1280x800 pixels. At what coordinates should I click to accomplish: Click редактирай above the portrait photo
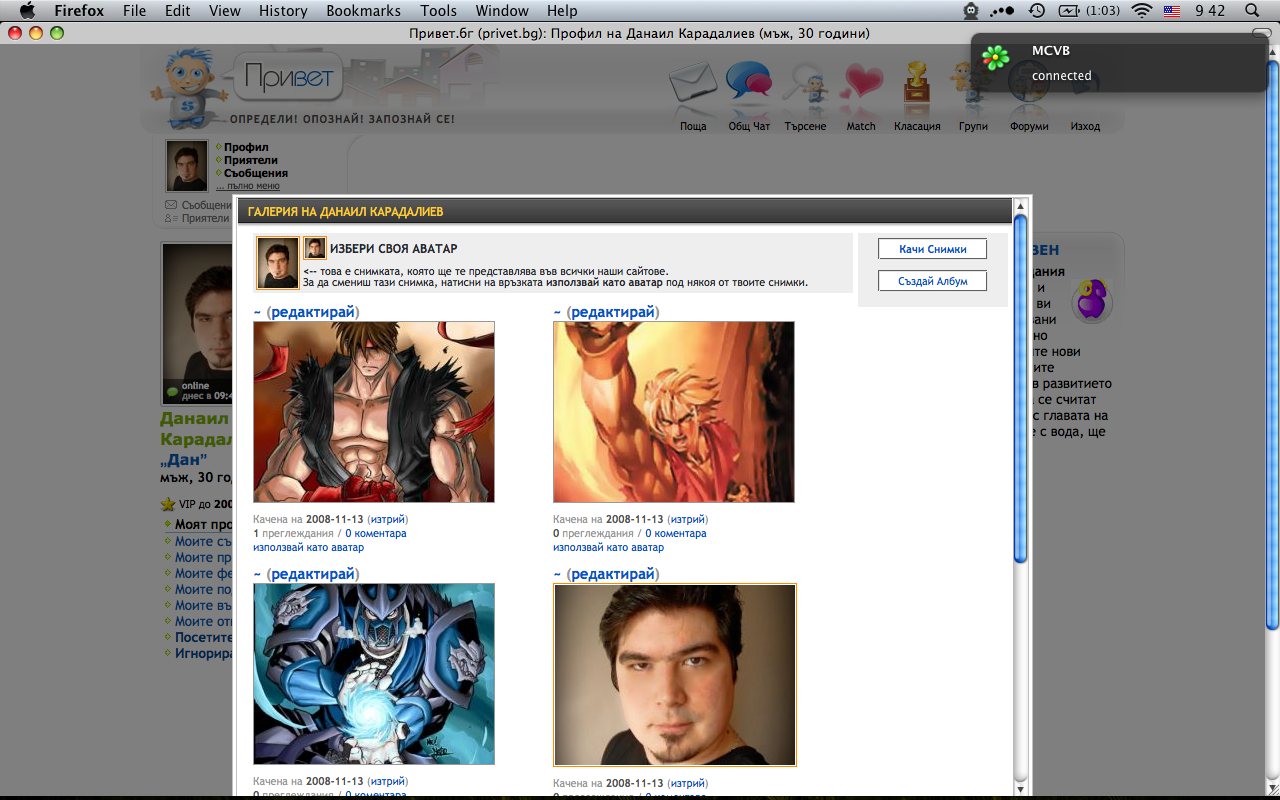click(x=613, y=574)
